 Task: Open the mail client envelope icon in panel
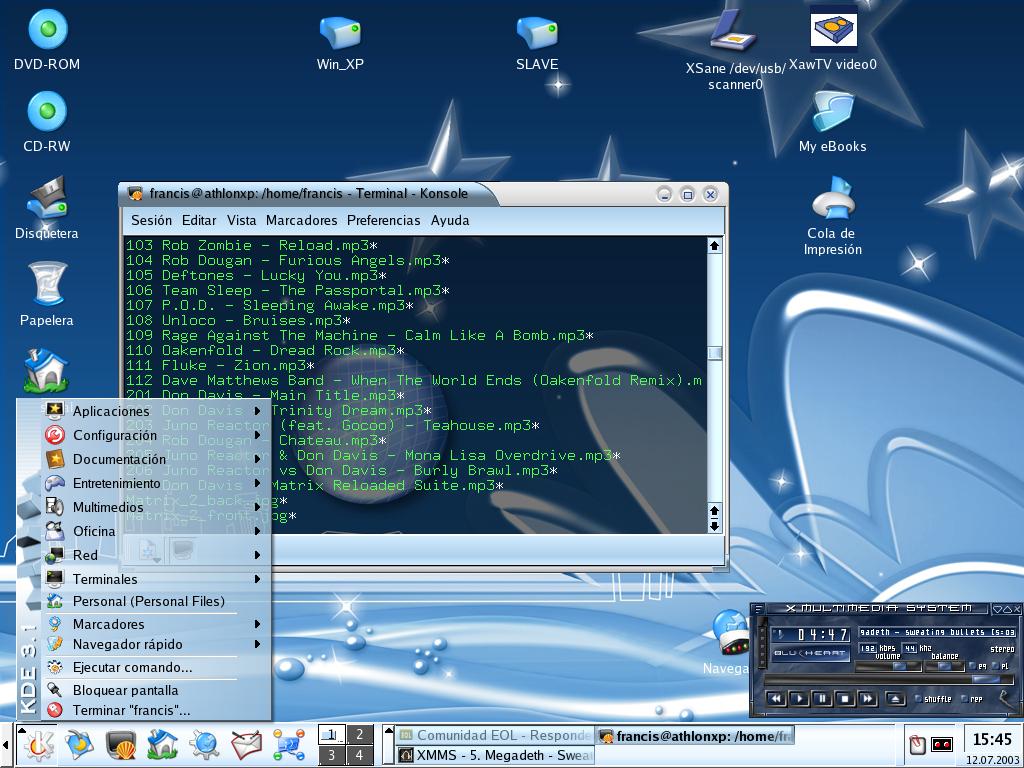point(246,745)
